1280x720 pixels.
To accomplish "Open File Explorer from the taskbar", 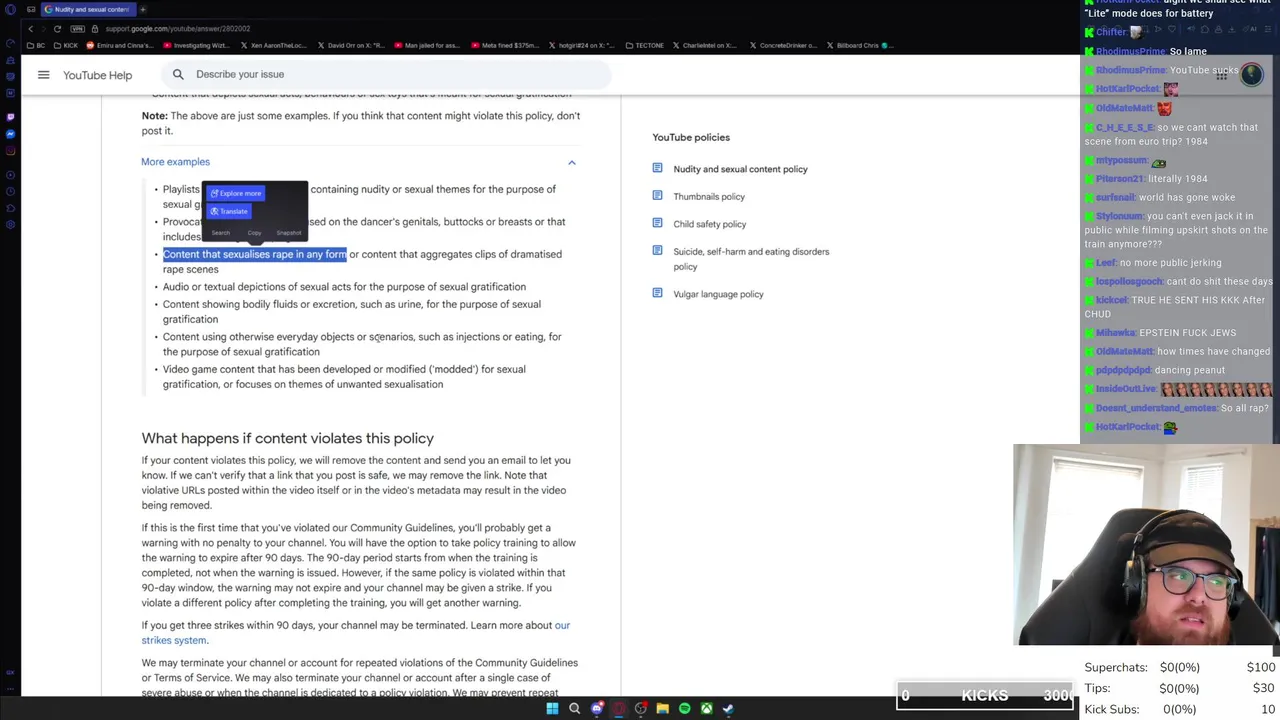I will click(x=662, y=709).
